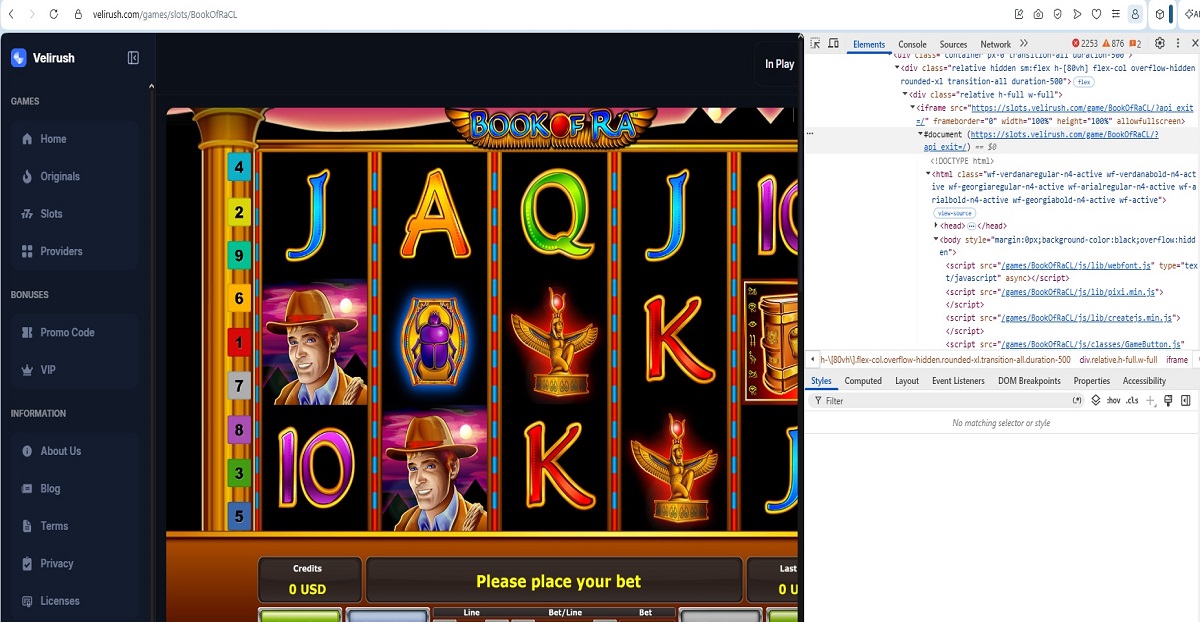The height and width of the screenshot is (622, 1200).
Task: Select the iframe breadcrumb item
Action: (1177, 360)
